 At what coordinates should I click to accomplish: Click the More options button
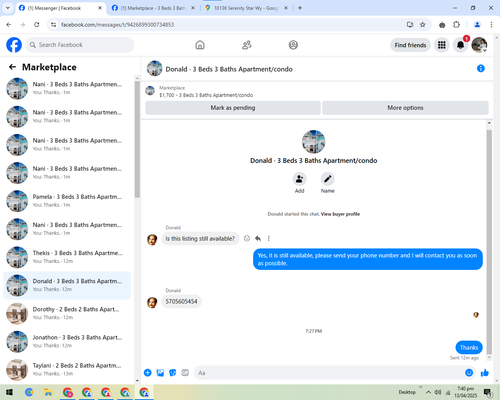(x=405, y=108)
